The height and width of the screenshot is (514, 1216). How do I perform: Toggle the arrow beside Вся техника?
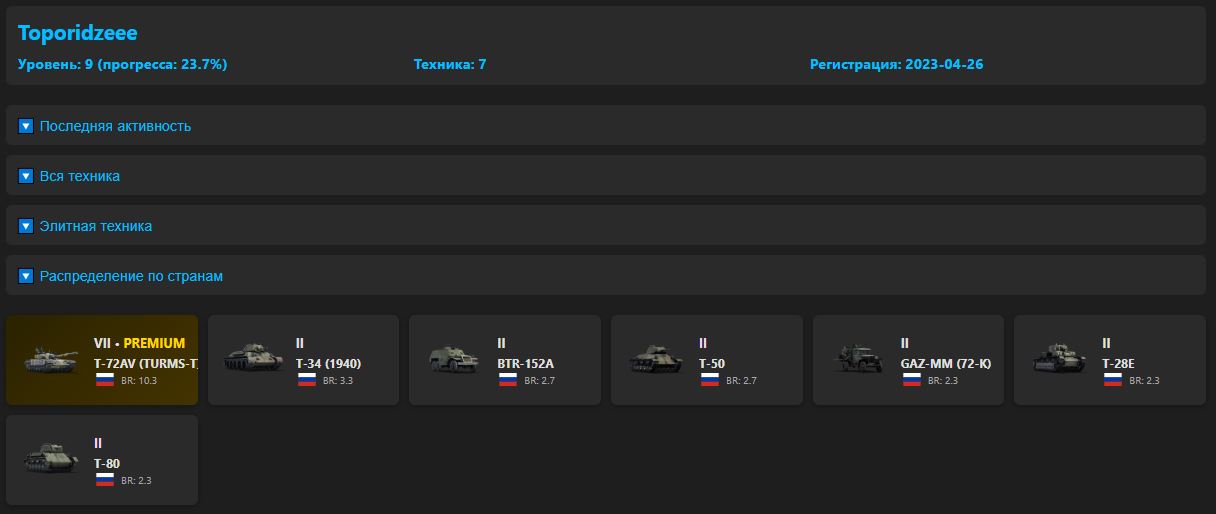click(26, 176)
